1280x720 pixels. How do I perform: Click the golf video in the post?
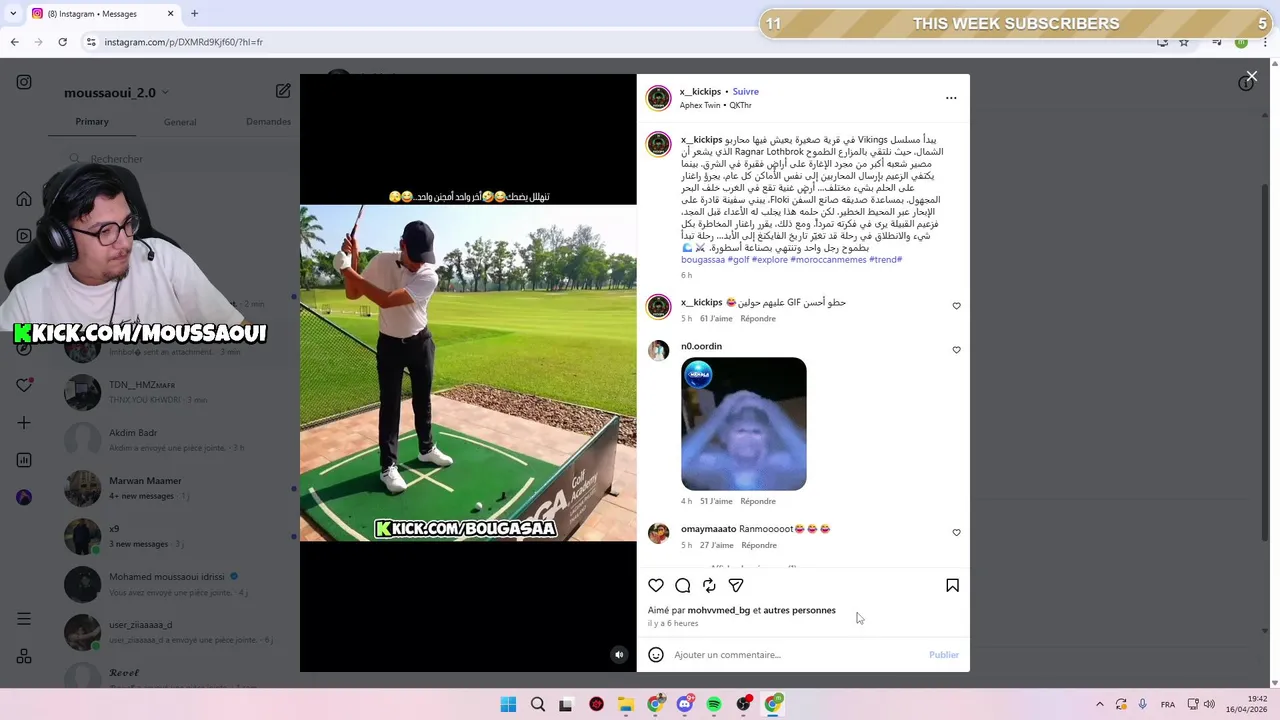tap(468, 373)
